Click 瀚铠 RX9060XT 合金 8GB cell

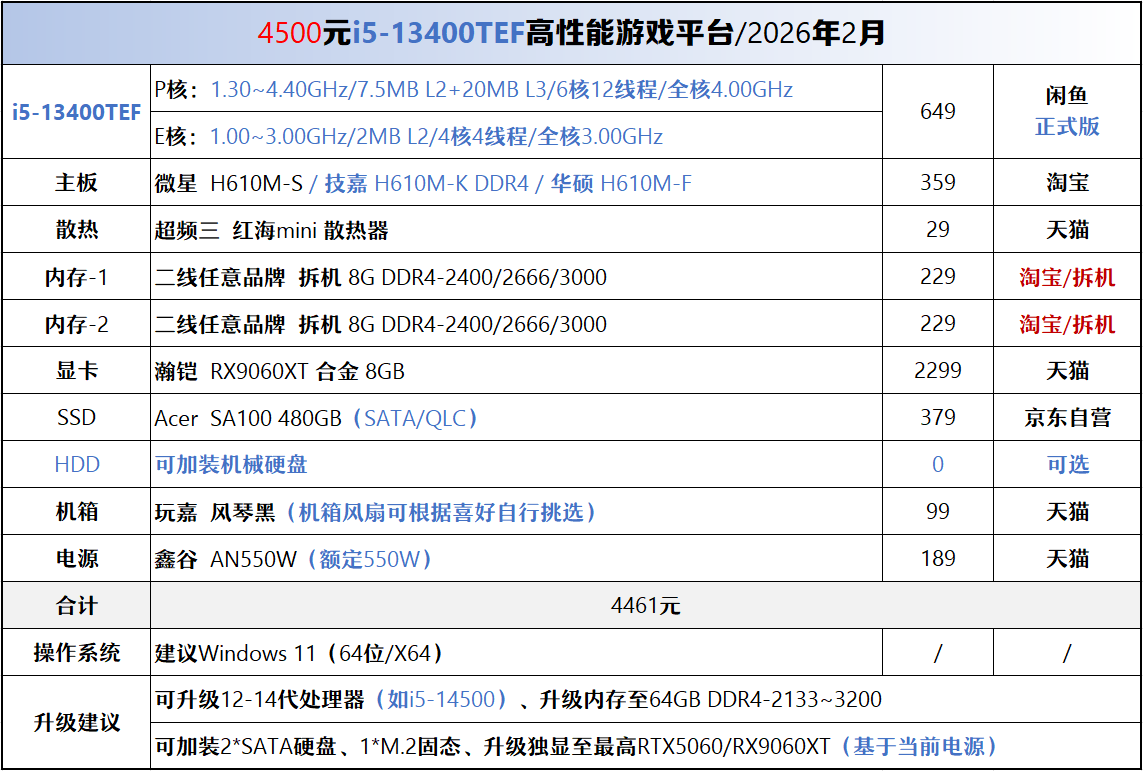[x=516, y=370]
